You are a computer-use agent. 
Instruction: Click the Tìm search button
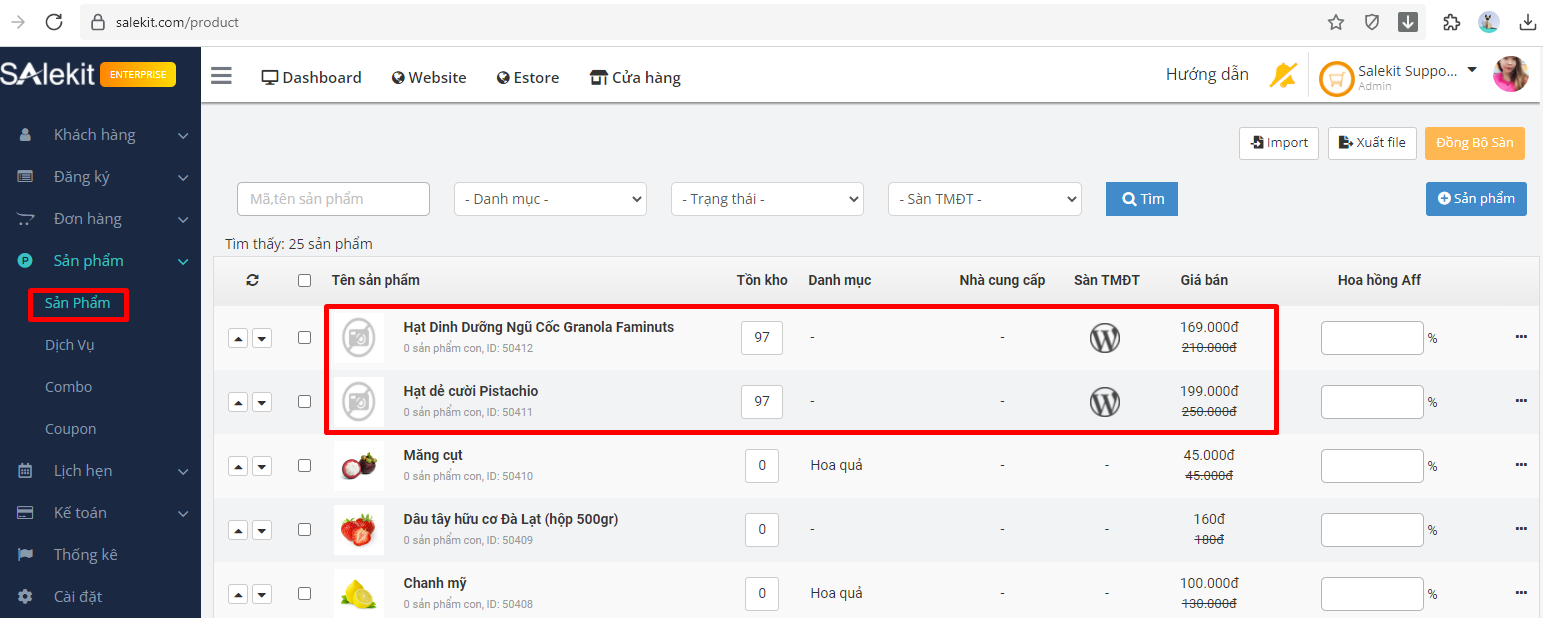click(x=1142, y=199)
